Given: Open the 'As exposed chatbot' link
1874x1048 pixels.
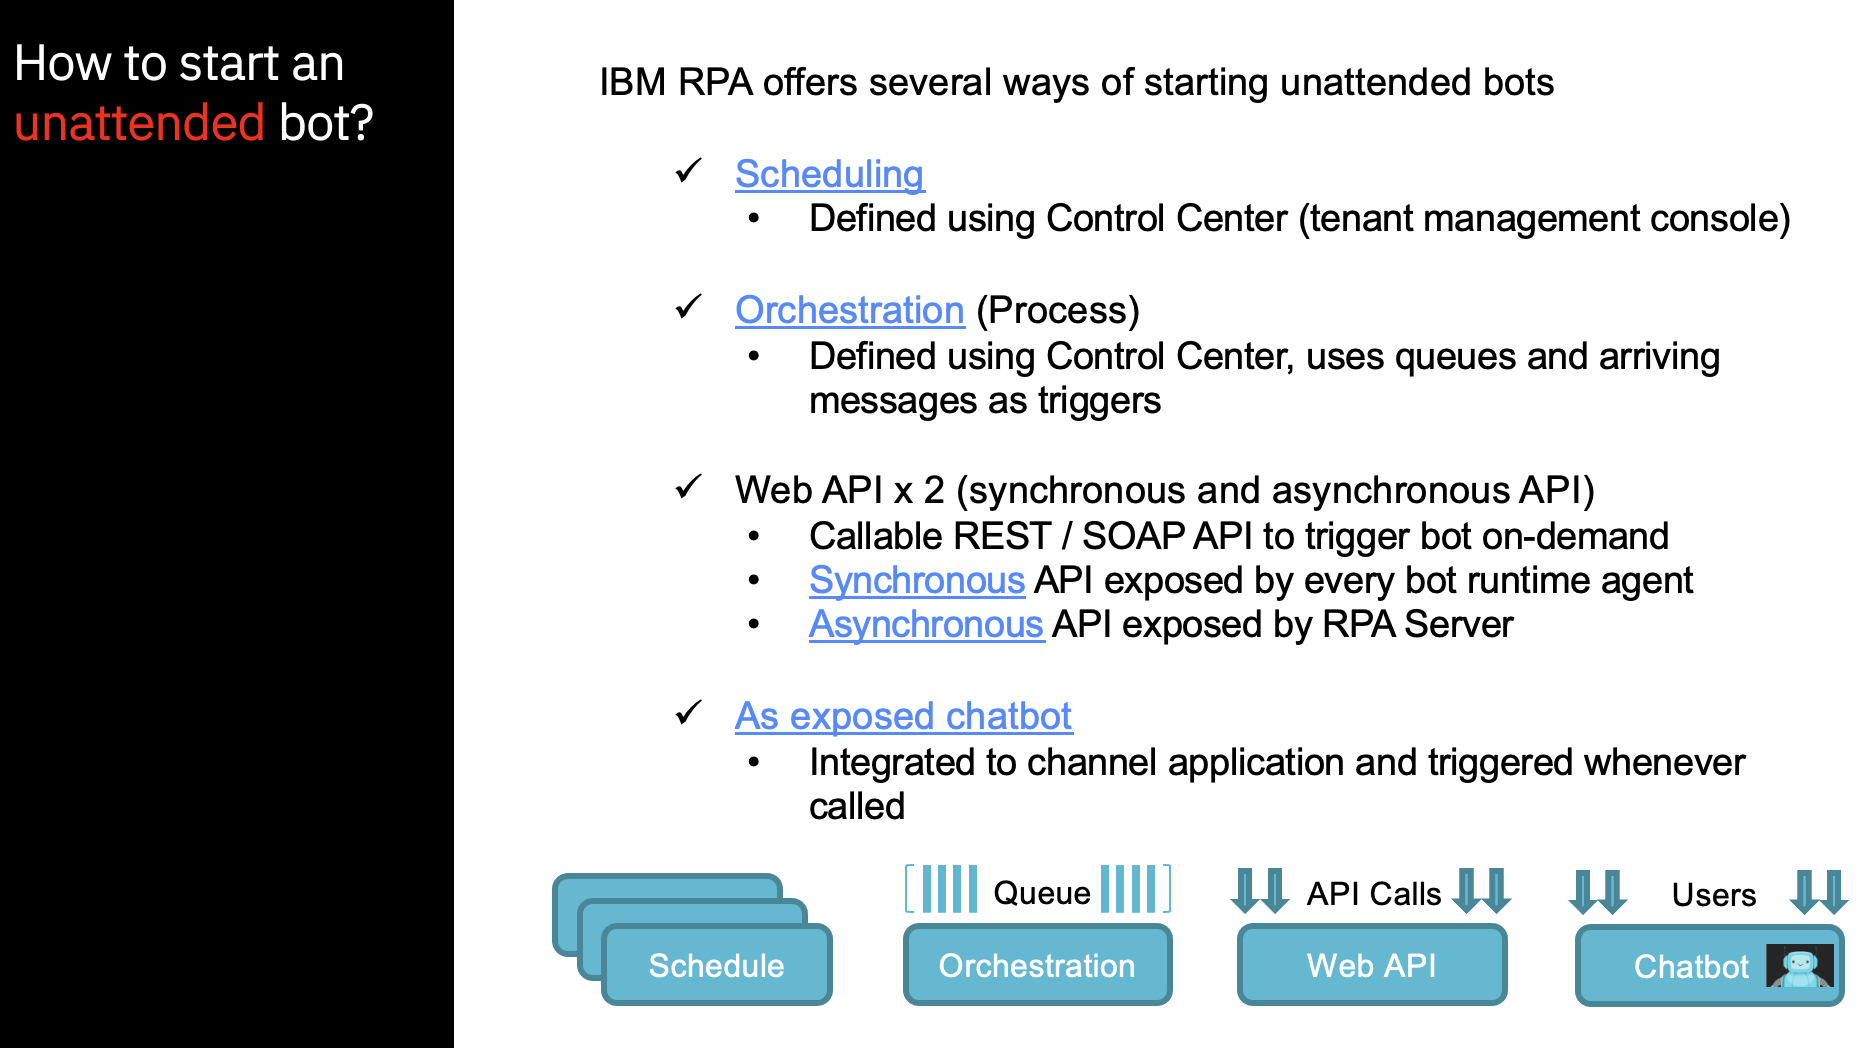Looking at the screenshot, I should [903, 716].
